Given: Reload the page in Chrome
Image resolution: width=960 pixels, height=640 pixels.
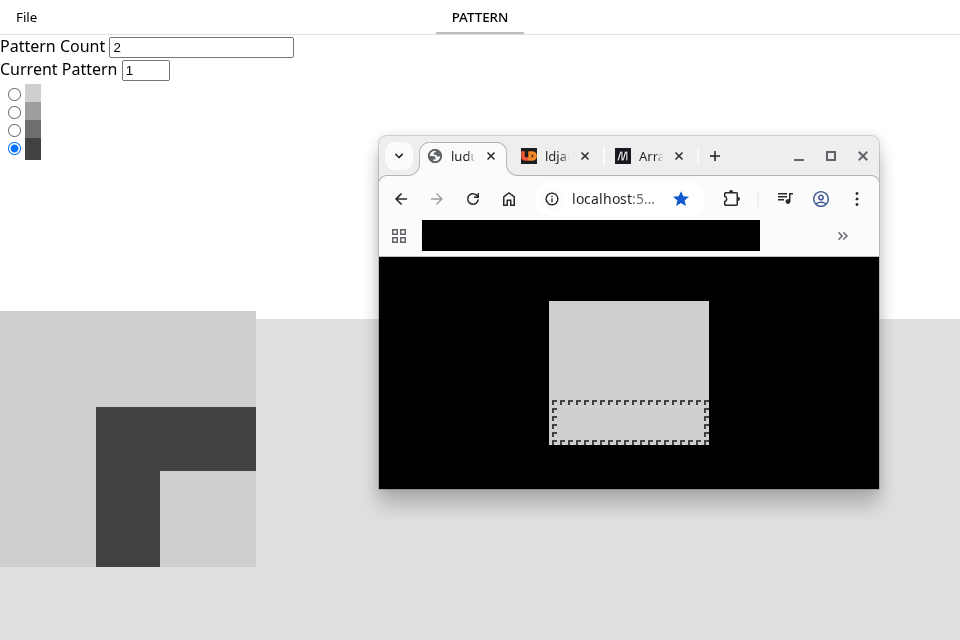Looking at the screenshot, I should pyautogui.click(x=473, y=199).
